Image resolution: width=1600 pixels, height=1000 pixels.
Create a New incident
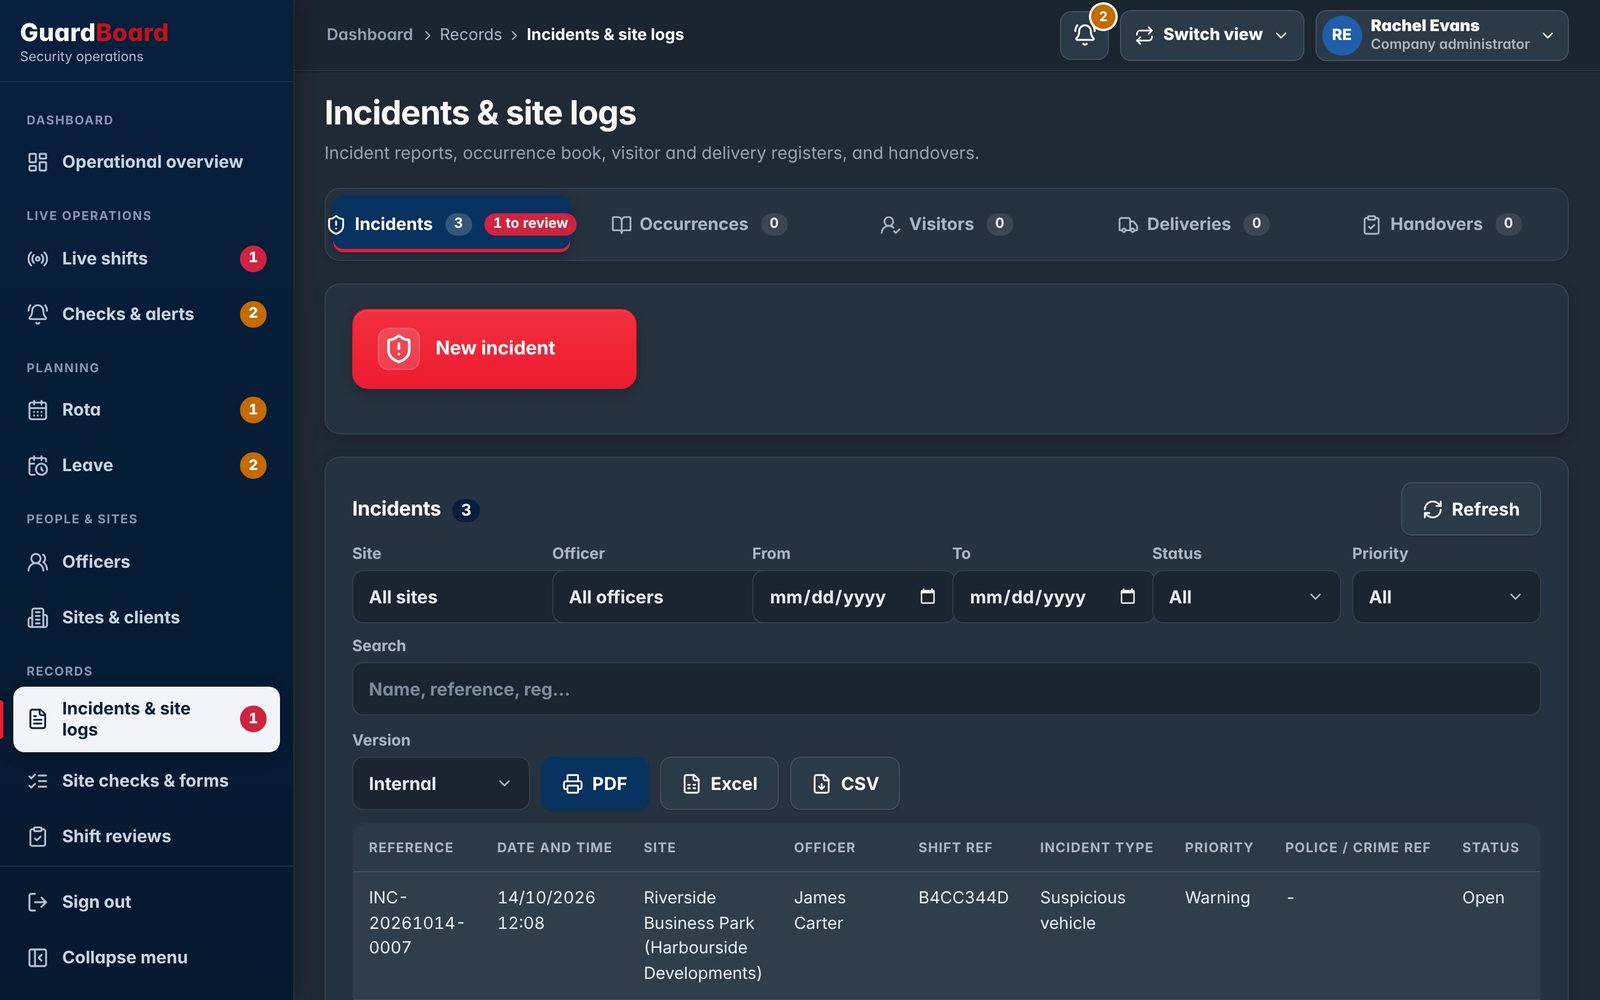pos(494,349)
